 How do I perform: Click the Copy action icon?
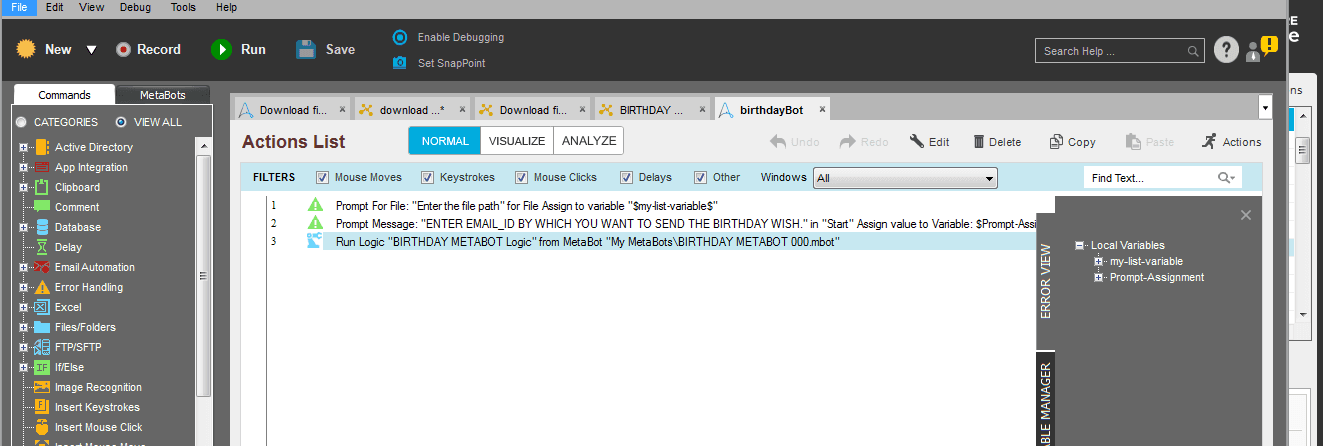click(x=1055, y=142)
